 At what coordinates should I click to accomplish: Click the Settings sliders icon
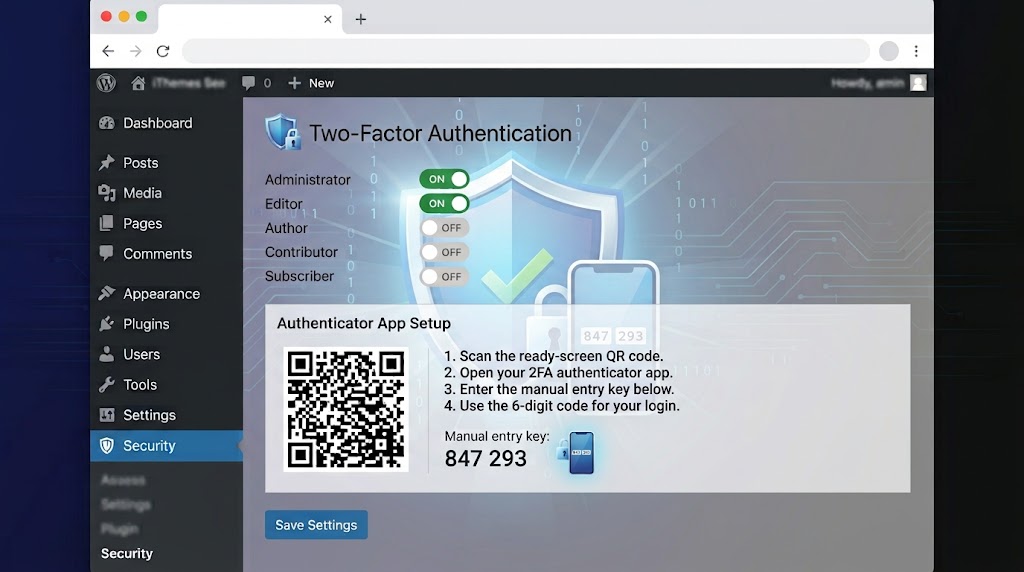(x=106, y=415)
